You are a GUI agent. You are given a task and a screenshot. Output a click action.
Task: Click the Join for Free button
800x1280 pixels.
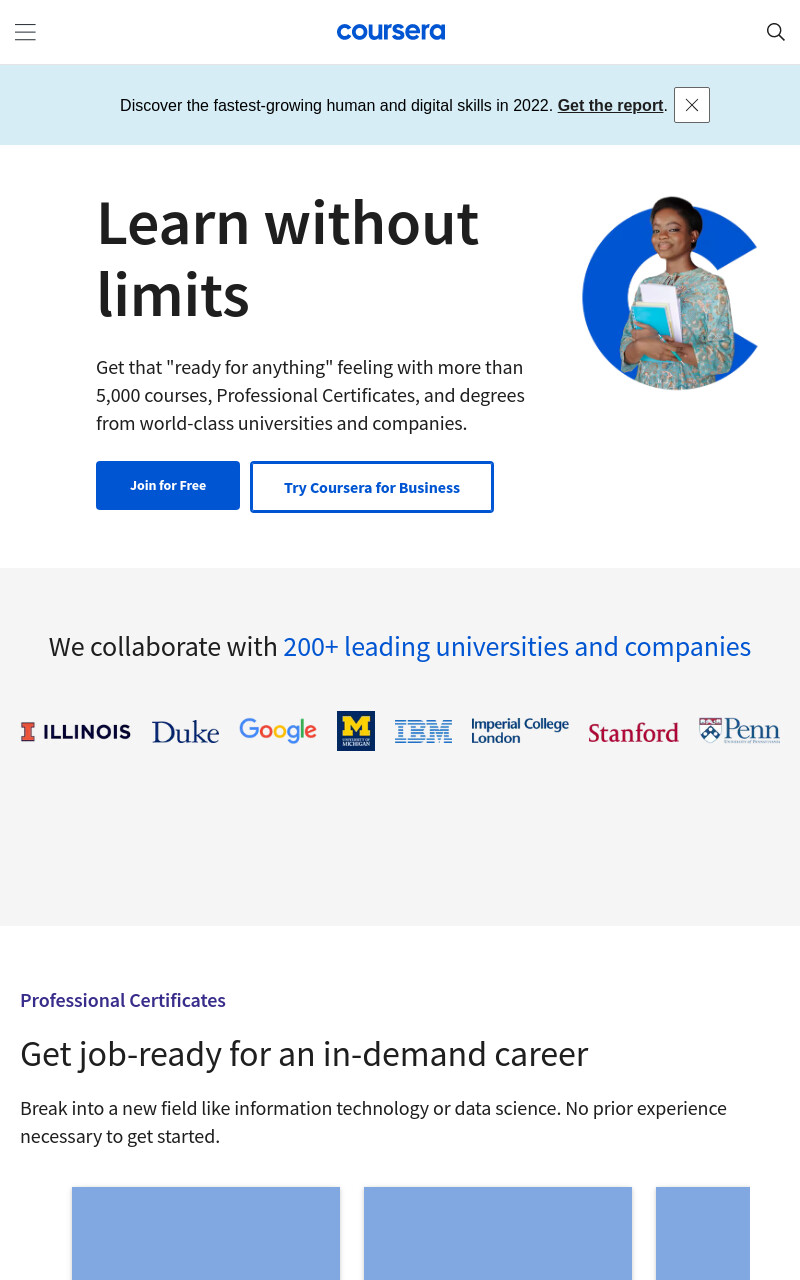click(x=168, y=486)
